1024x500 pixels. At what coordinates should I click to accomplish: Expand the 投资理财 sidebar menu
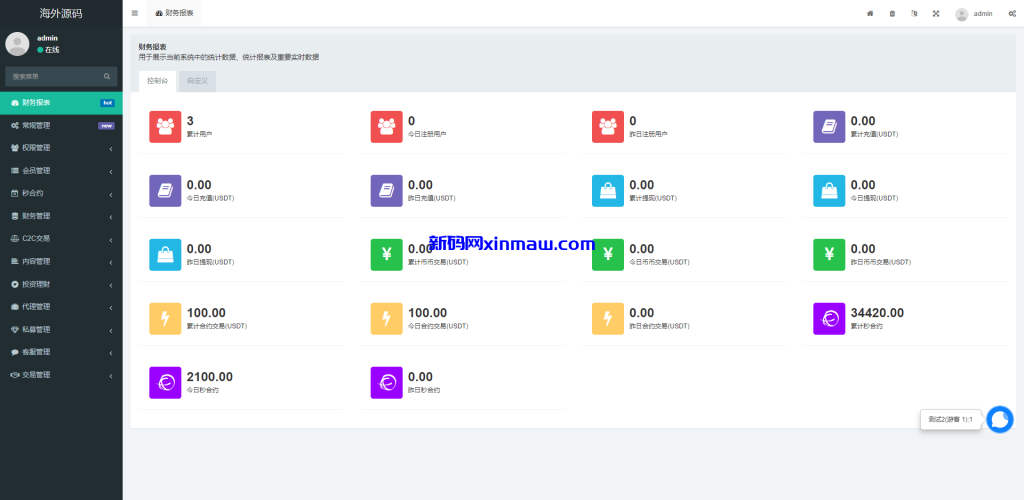click(x=60, y=284)
